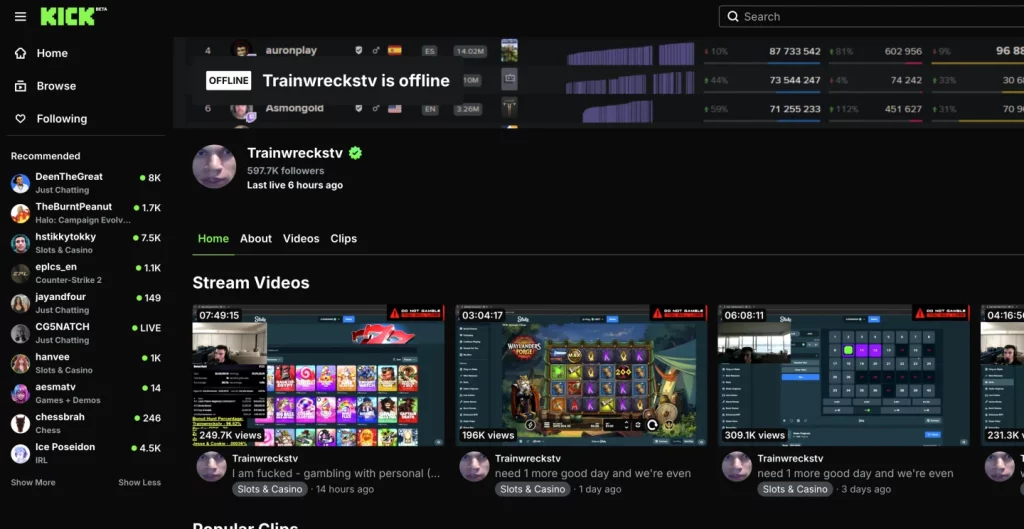
Task: Click the 'Stream Videos' heading
Action: click(251, 283)
